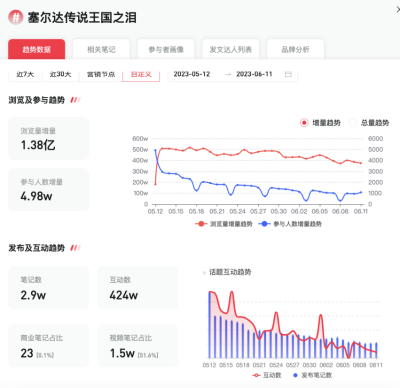This screenshot has height=388, width=400.
Task: Click the 近30天 quick range button
Action: 60,75
